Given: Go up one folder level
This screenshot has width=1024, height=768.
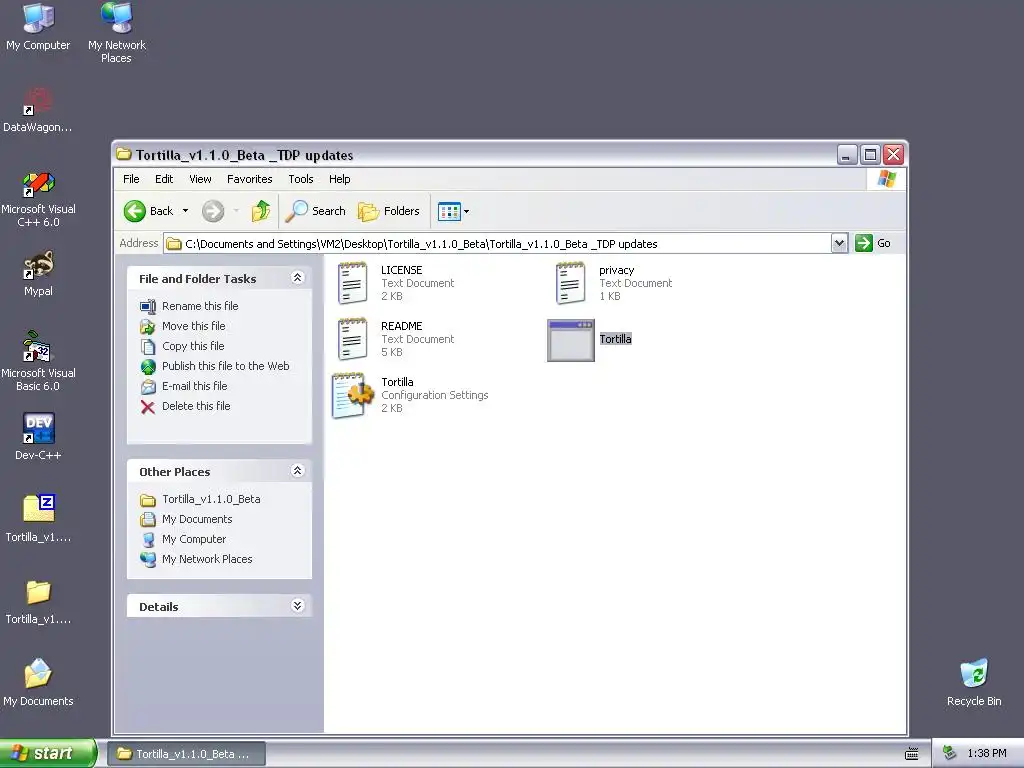Looking at the screenshot, I should (261, 211).
